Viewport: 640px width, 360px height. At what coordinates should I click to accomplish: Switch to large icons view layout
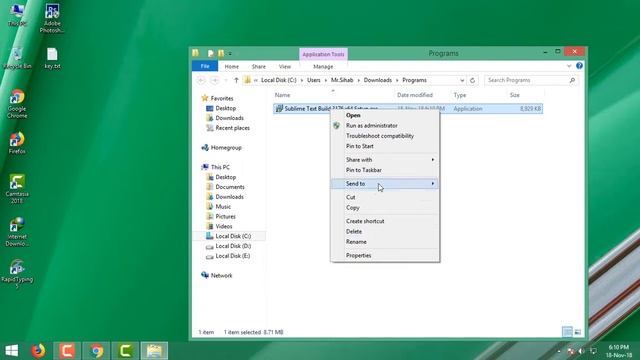(578, 332)
